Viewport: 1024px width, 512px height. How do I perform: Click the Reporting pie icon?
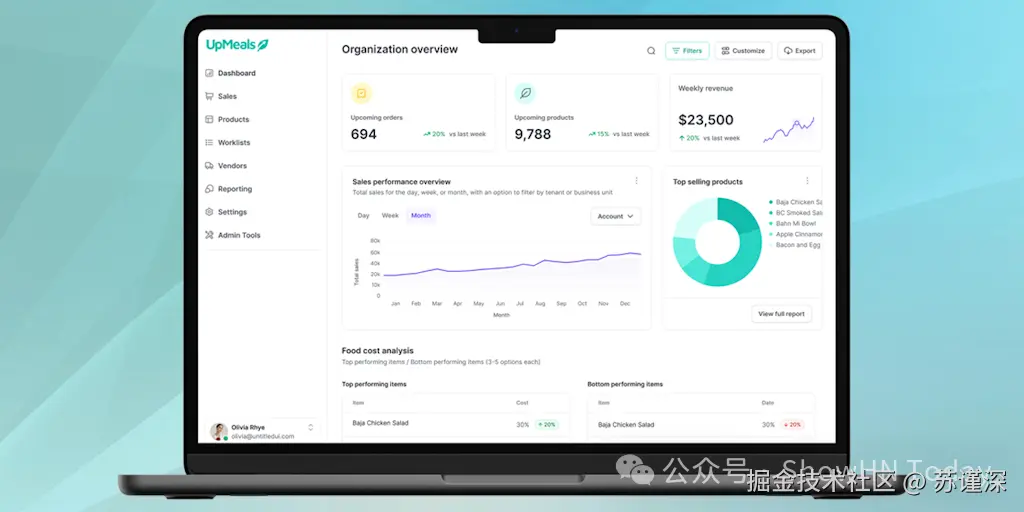pos(209,189)
